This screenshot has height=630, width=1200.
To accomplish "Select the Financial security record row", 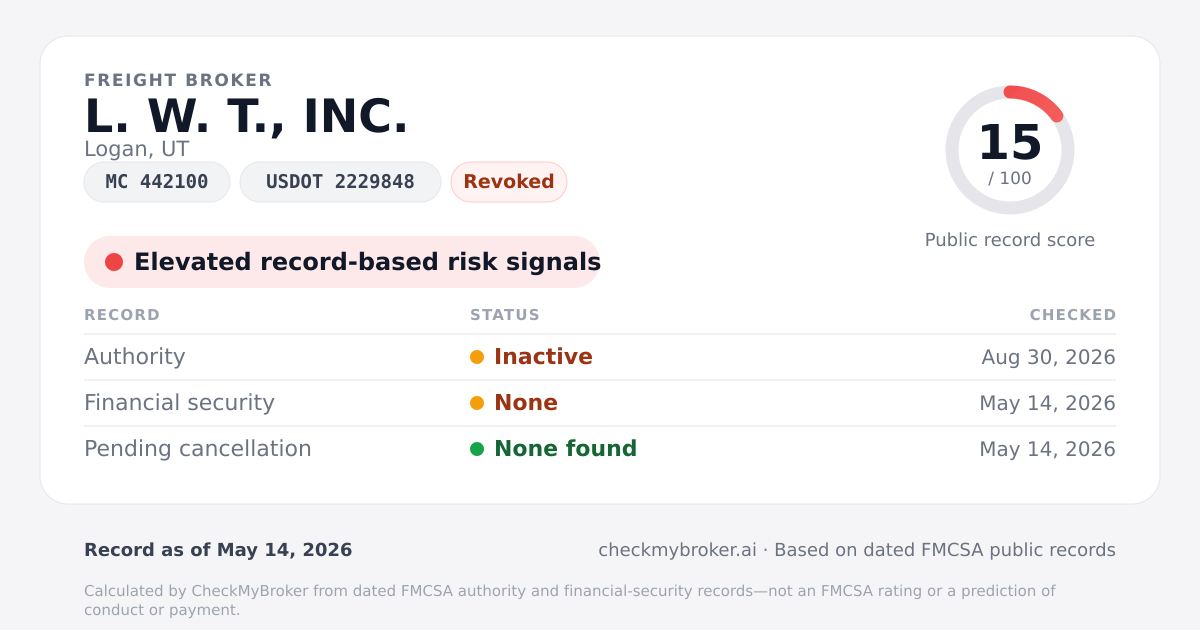I will [x=600, y=403].
